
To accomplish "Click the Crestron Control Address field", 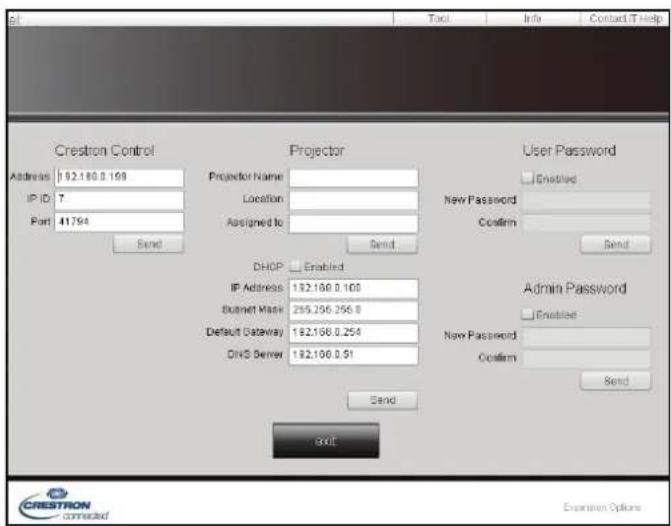I will (119, 178).
